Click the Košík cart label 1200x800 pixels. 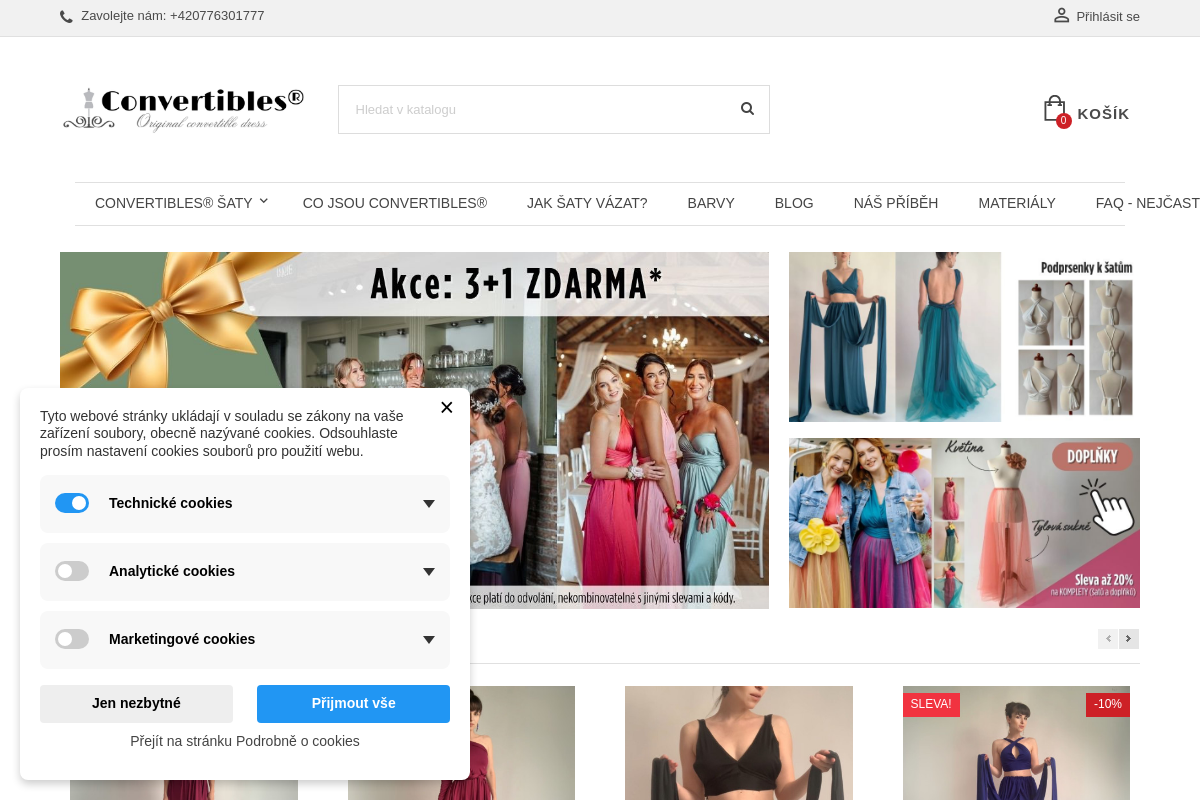click(1103, 114)
